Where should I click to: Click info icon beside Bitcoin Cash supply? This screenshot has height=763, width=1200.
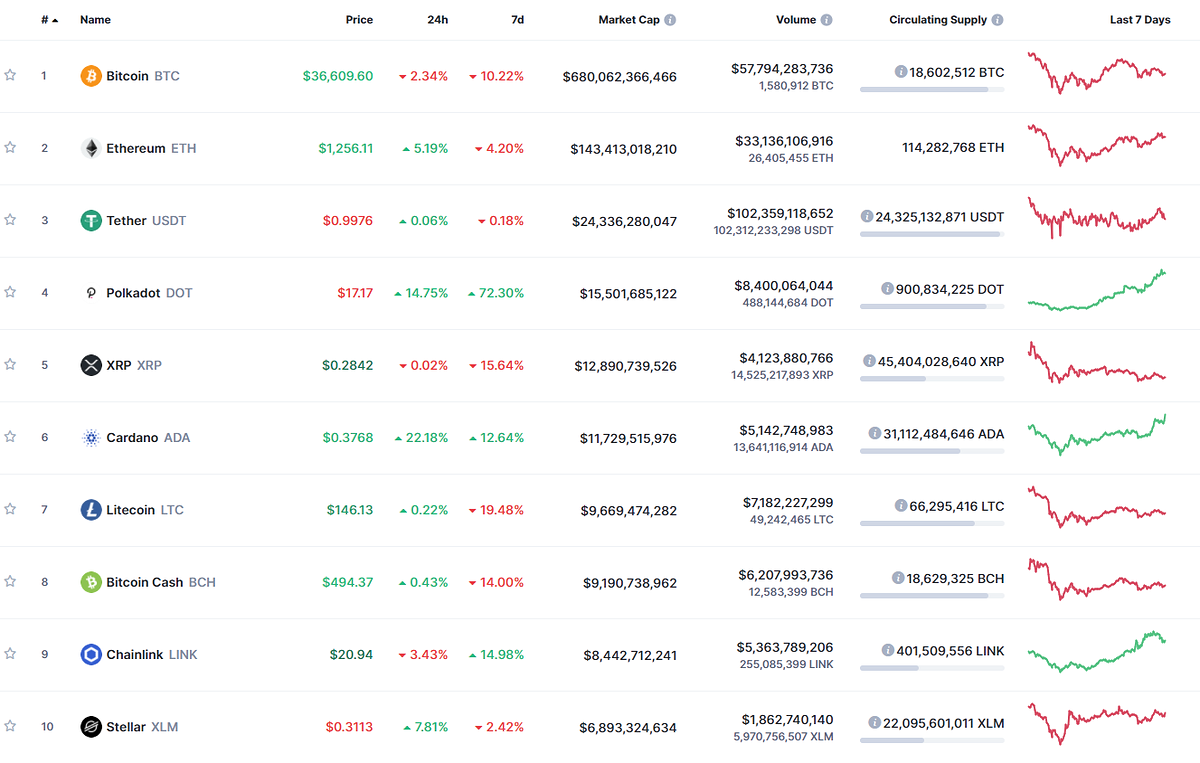pyautogui.click(x=898, y=578)
